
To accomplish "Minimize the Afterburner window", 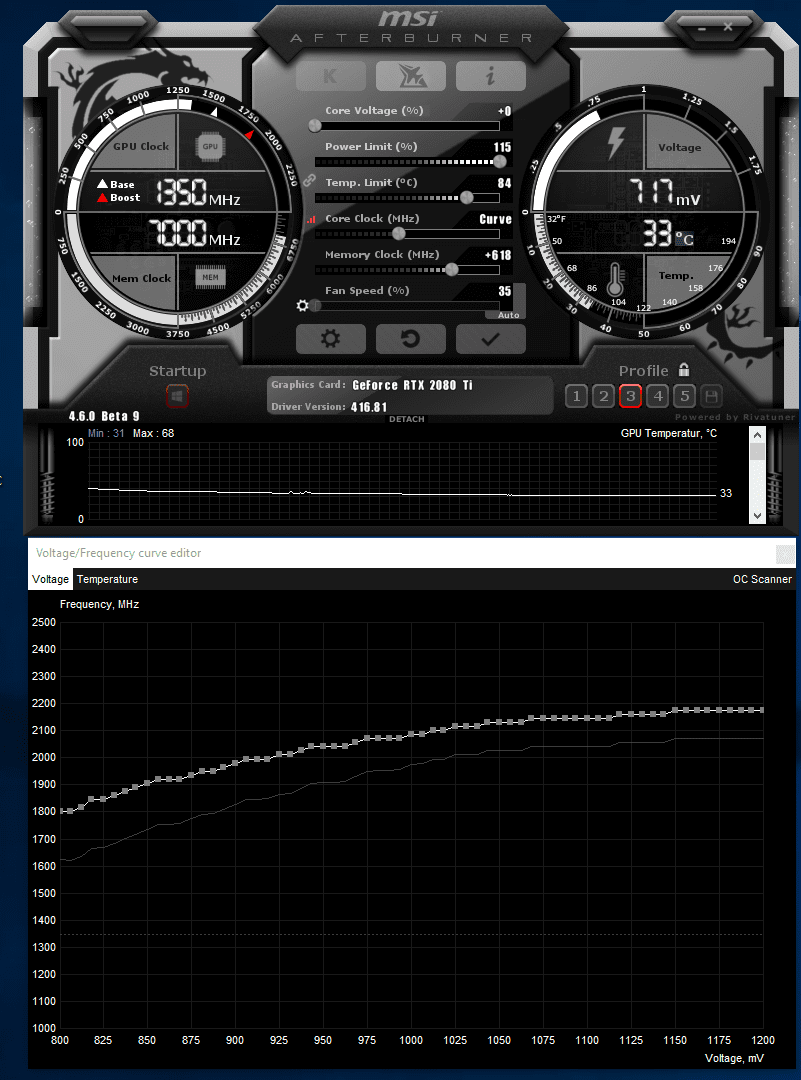I will (701, 28).
